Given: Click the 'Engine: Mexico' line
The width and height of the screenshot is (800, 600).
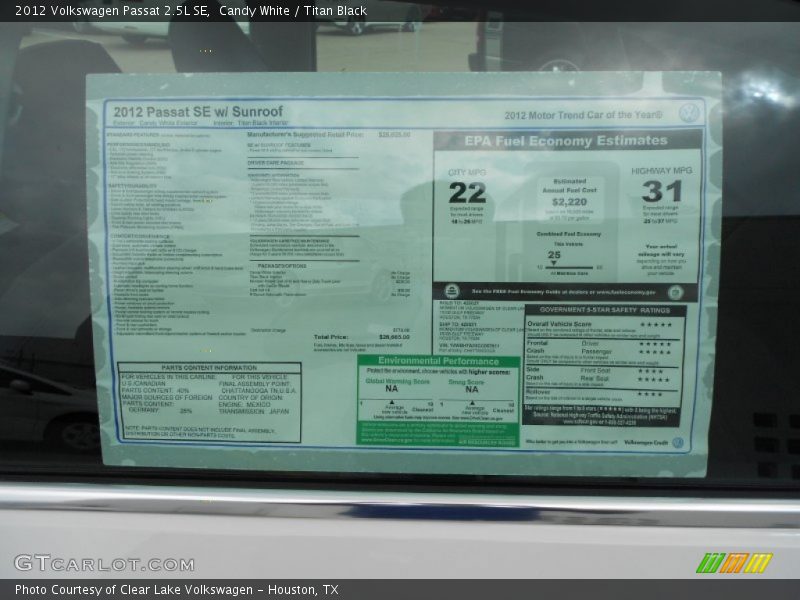Looking at the screenshot, I should 244,404.
